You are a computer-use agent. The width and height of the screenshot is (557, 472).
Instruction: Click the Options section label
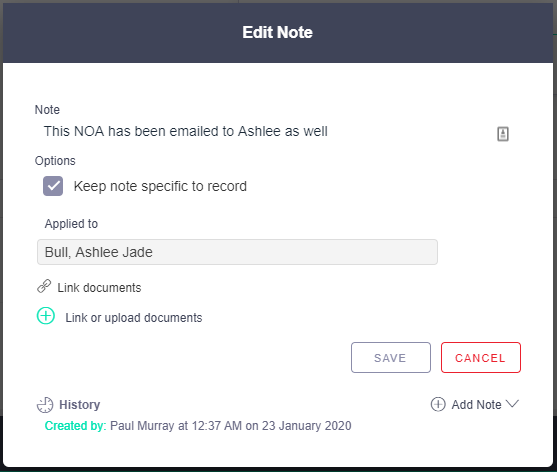[x=55, y=161]
